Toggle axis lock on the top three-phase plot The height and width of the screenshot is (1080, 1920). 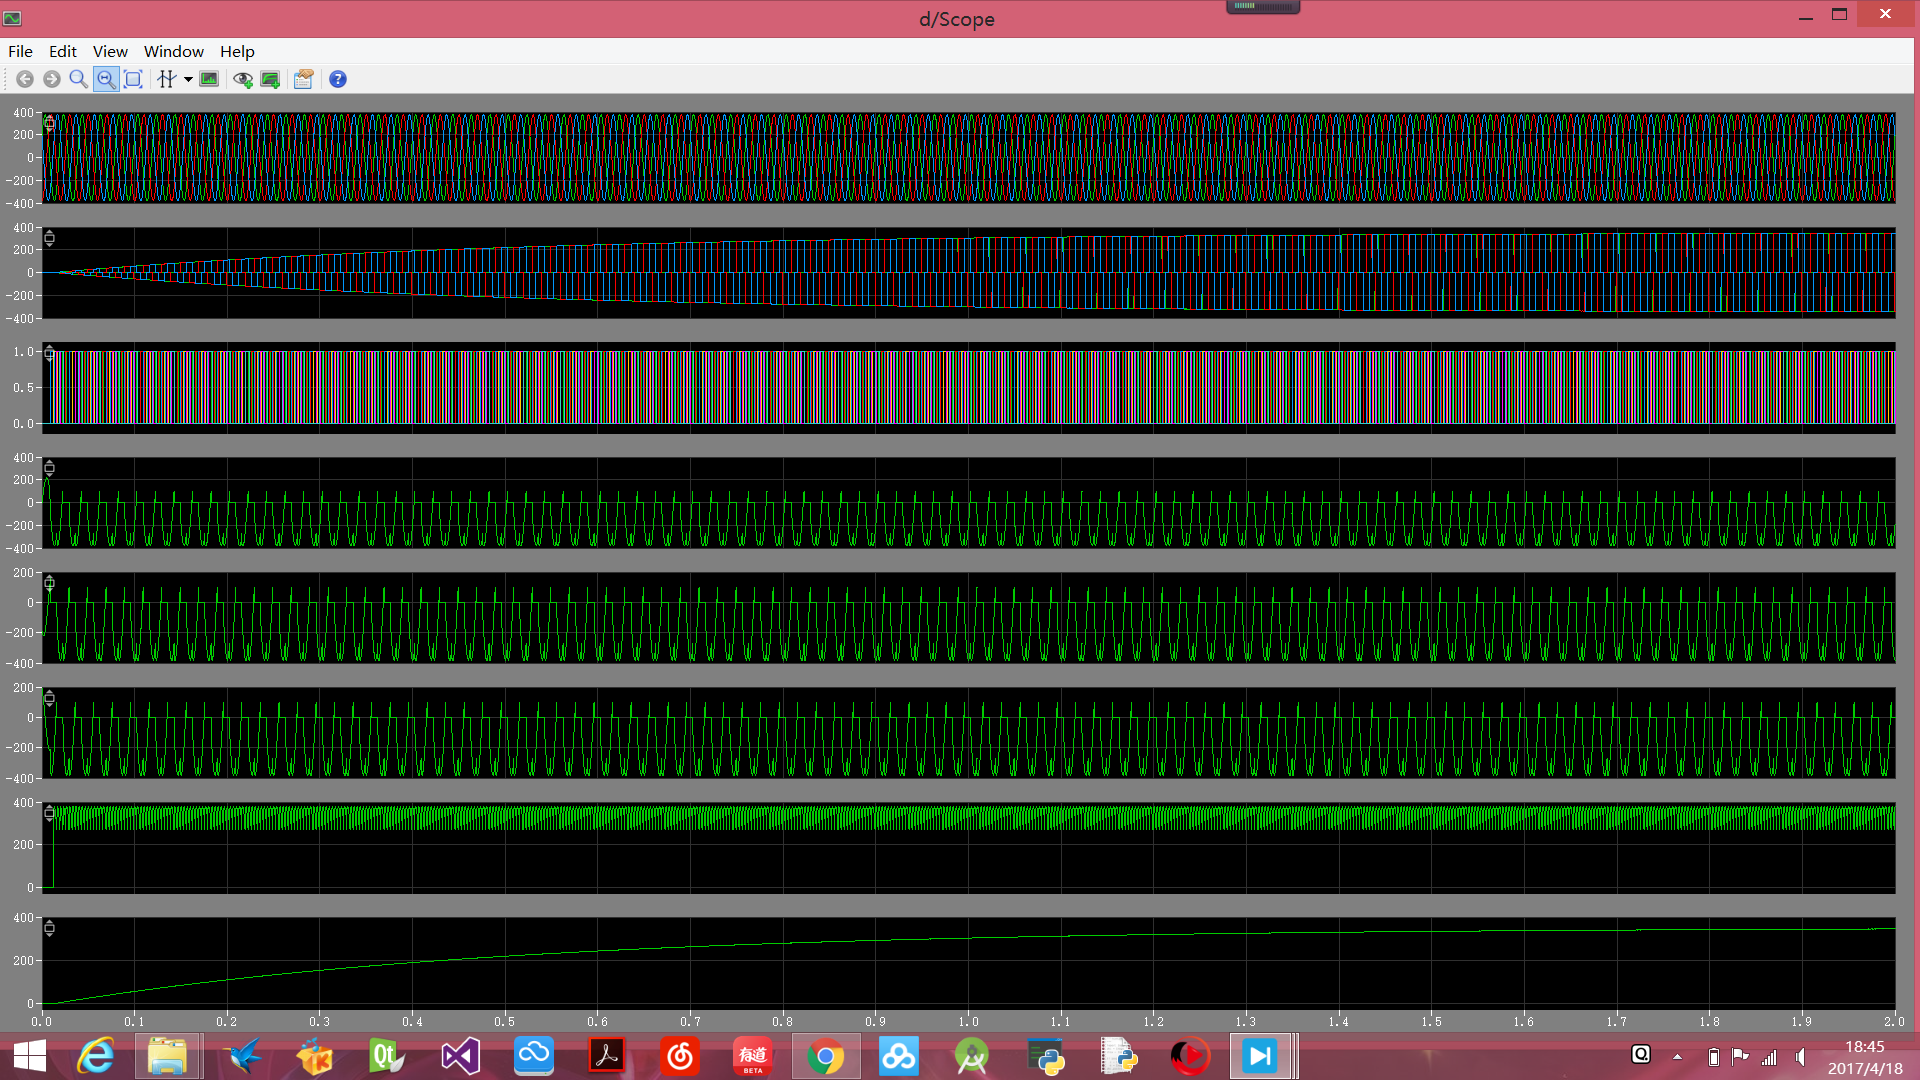[49, 123]
